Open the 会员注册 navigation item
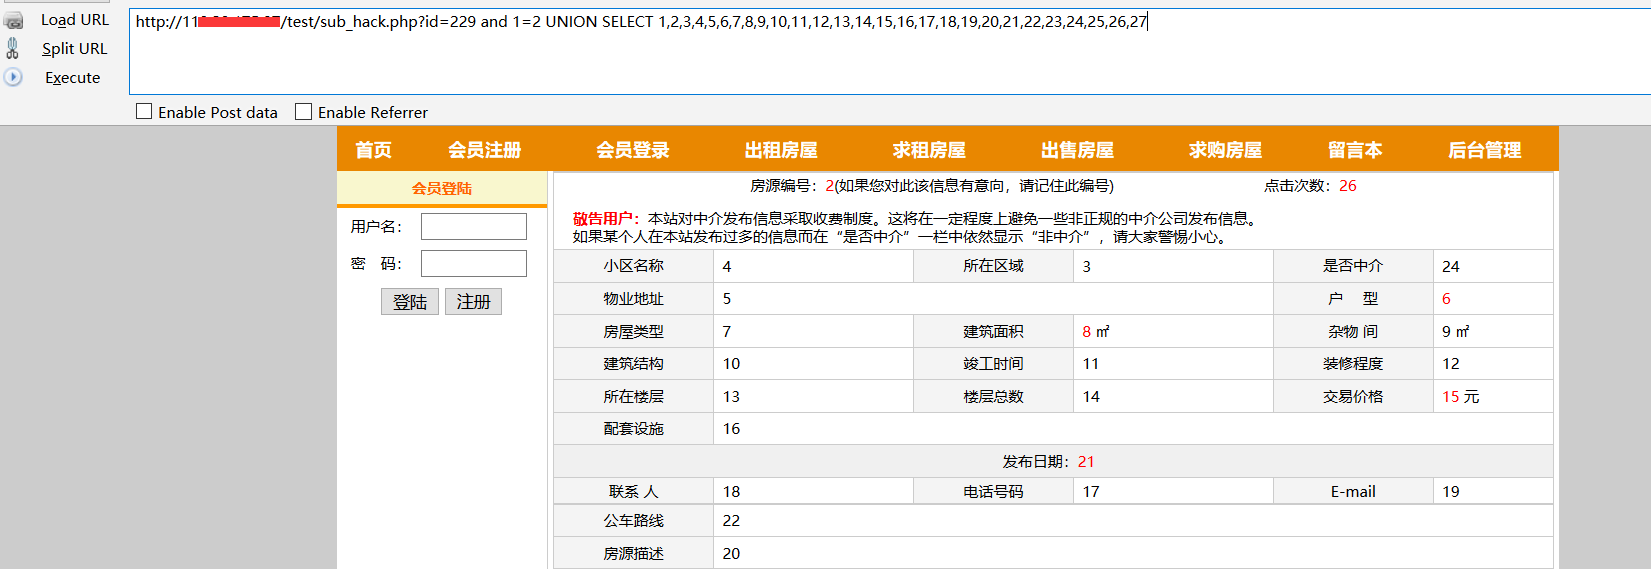The image size is (1651, 569). [x=485, y=150]
